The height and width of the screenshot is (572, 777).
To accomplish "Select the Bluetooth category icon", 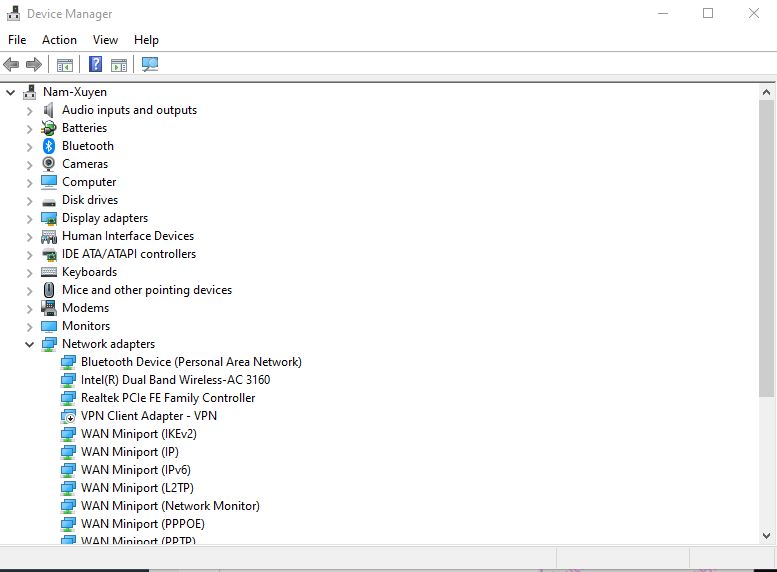I will [49, 146].
